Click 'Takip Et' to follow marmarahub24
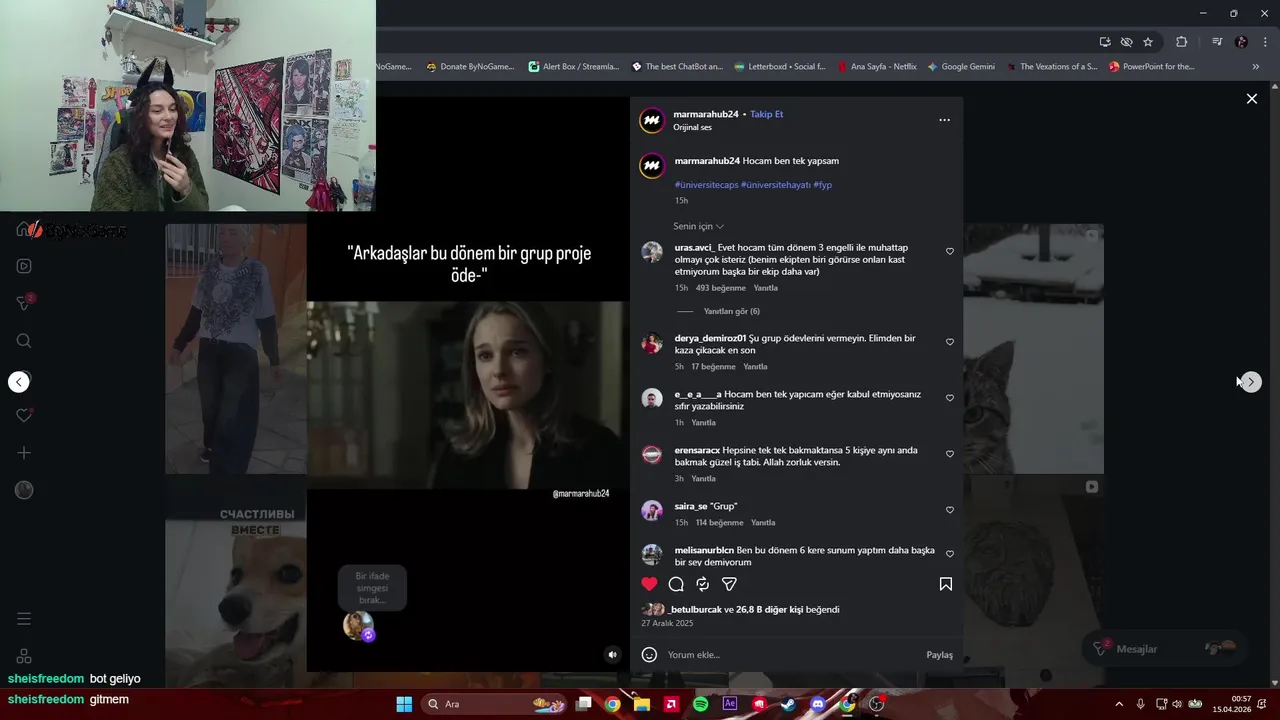 tap(767, 115)
